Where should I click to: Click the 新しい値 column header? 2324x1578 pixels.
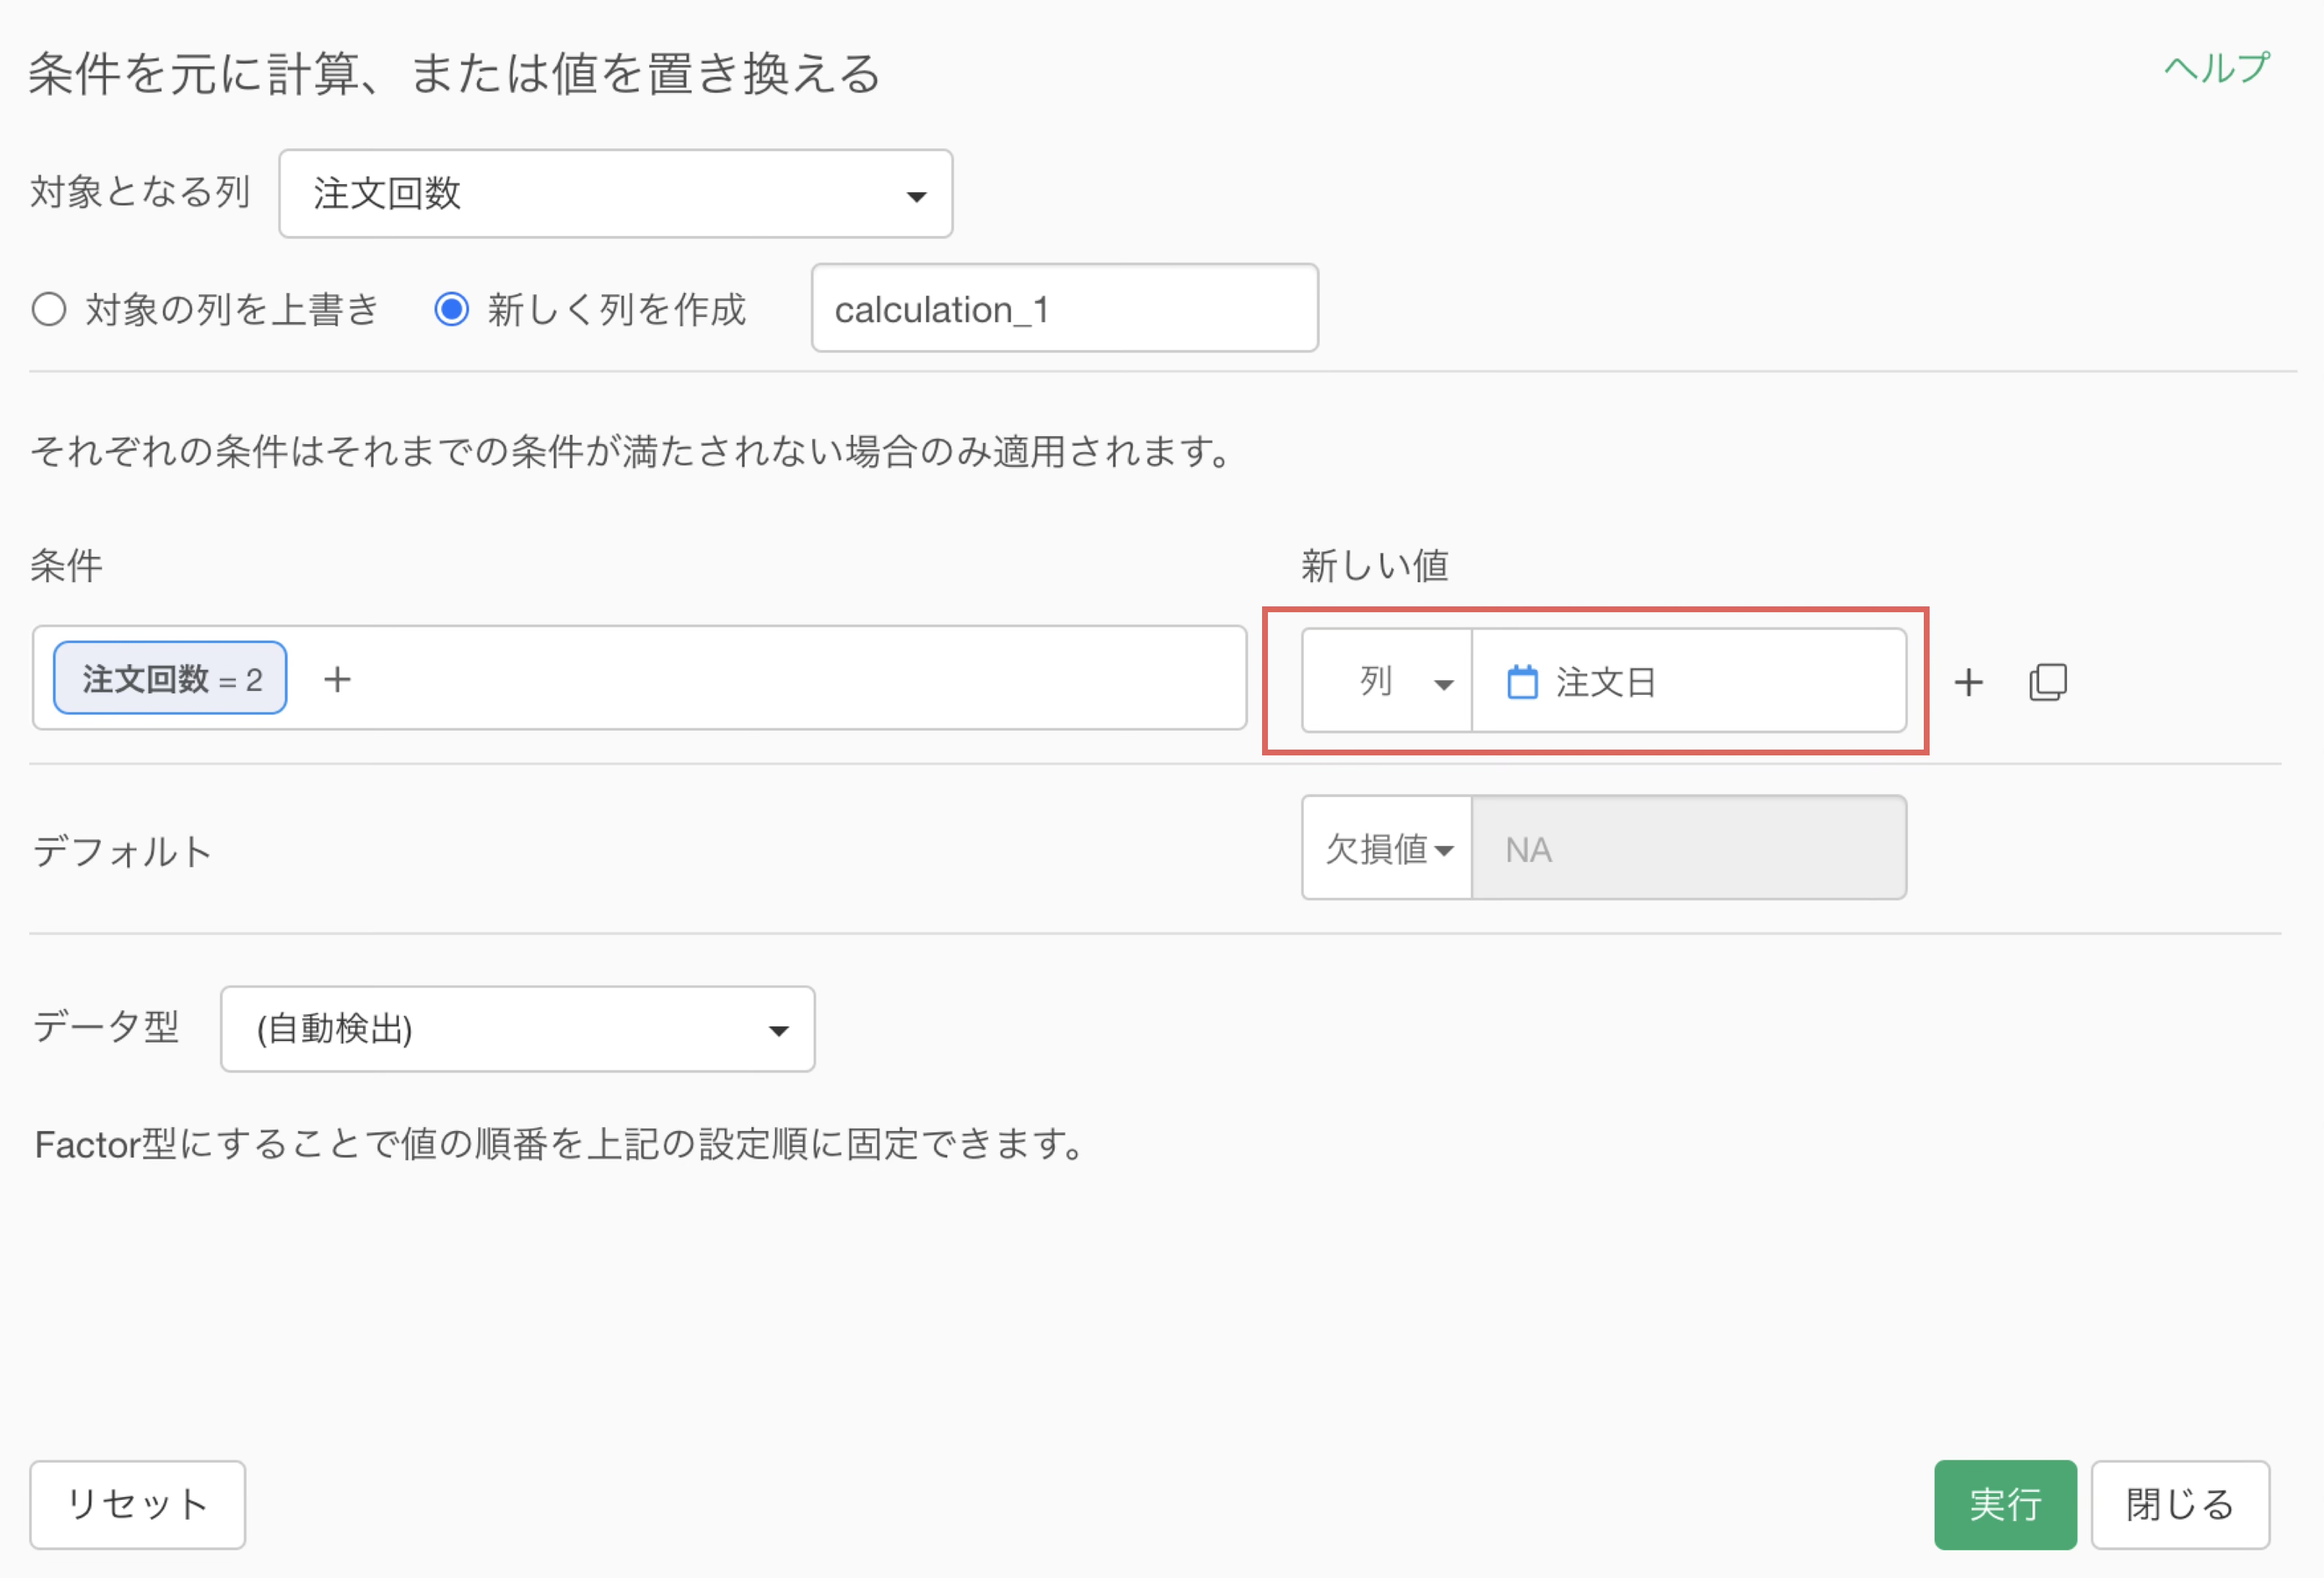pyautogui.click(x=1375, y=565)
